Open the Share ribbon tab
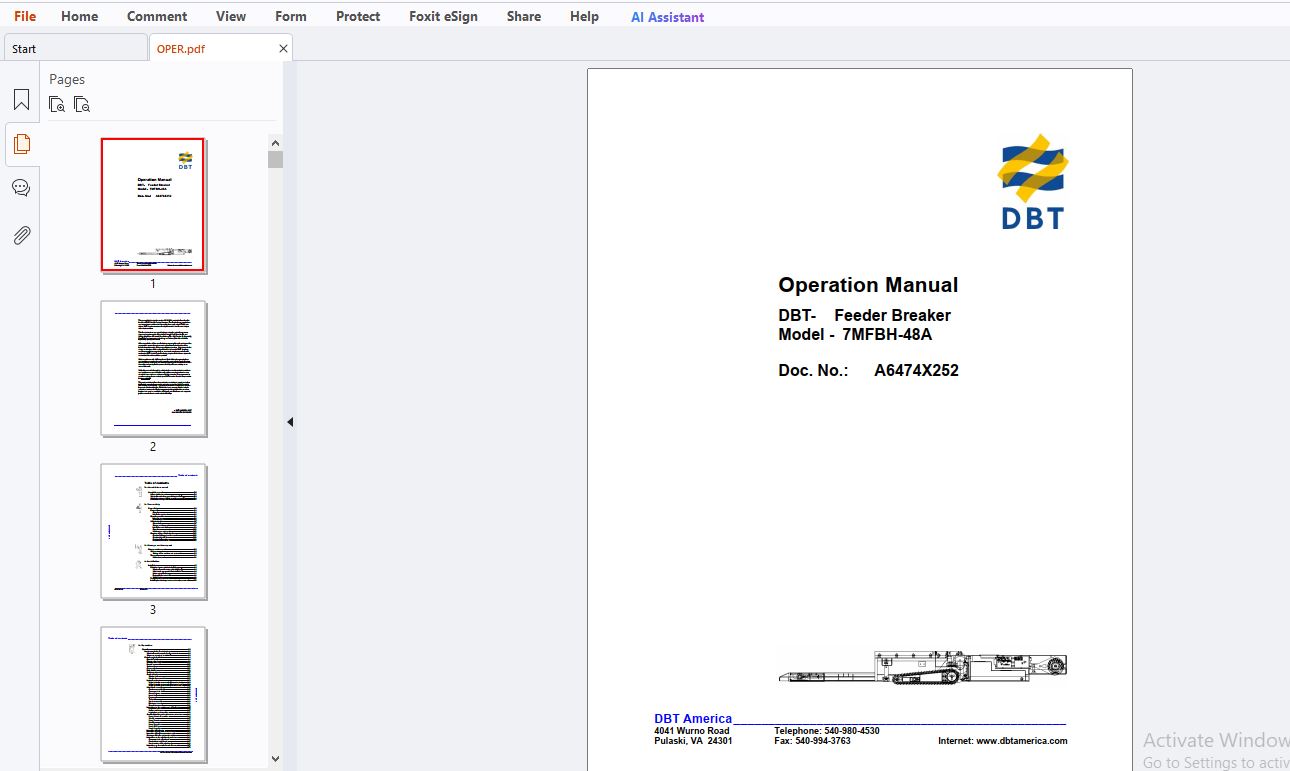This screenshot has height=771, width=1290. coord(524,16)
